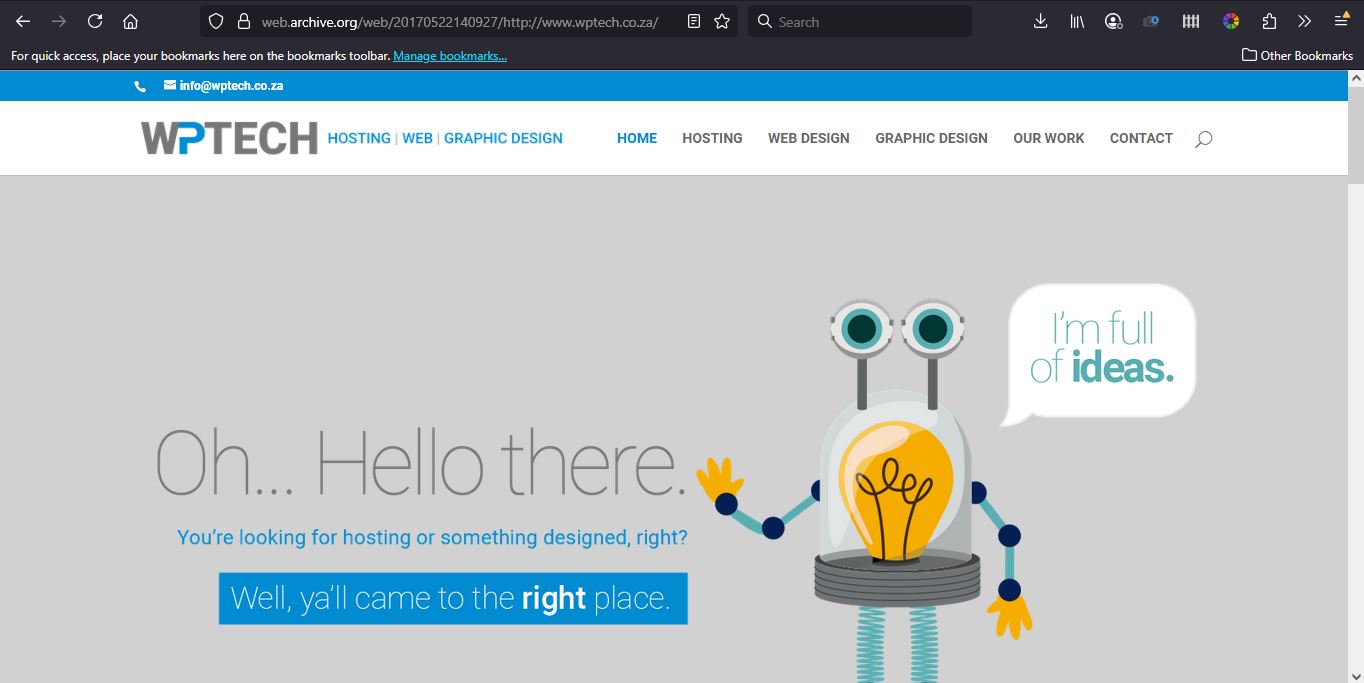
Task: Open the Other Bookmarks folder
Action: [x=1297, y=56]
